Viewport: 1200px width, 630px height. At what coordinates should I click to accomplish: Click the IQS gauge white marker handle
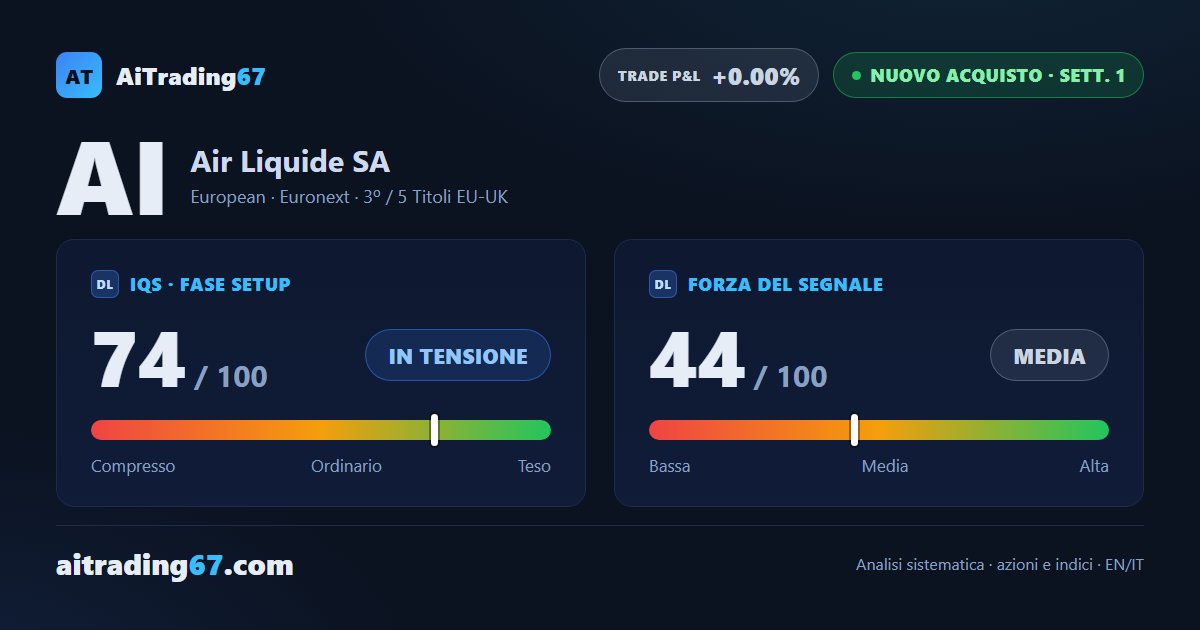pos(434,430)
